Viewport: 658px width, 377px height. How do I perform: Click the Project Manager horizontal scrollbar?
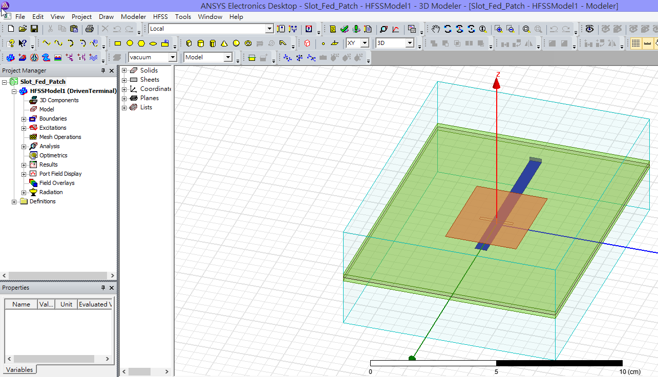click(58, 275)
